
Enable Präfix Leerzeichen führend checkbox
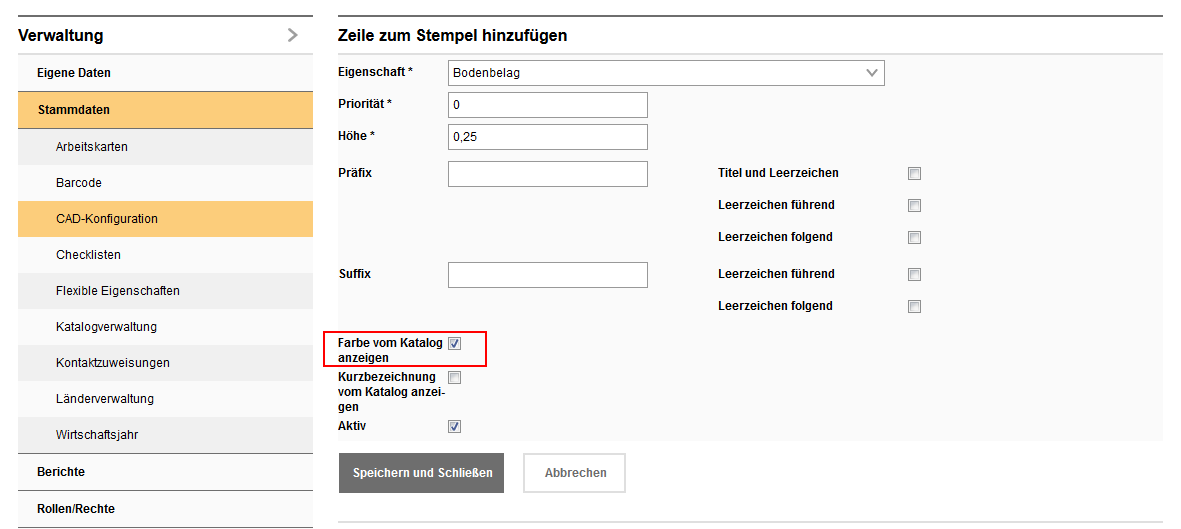914,206
